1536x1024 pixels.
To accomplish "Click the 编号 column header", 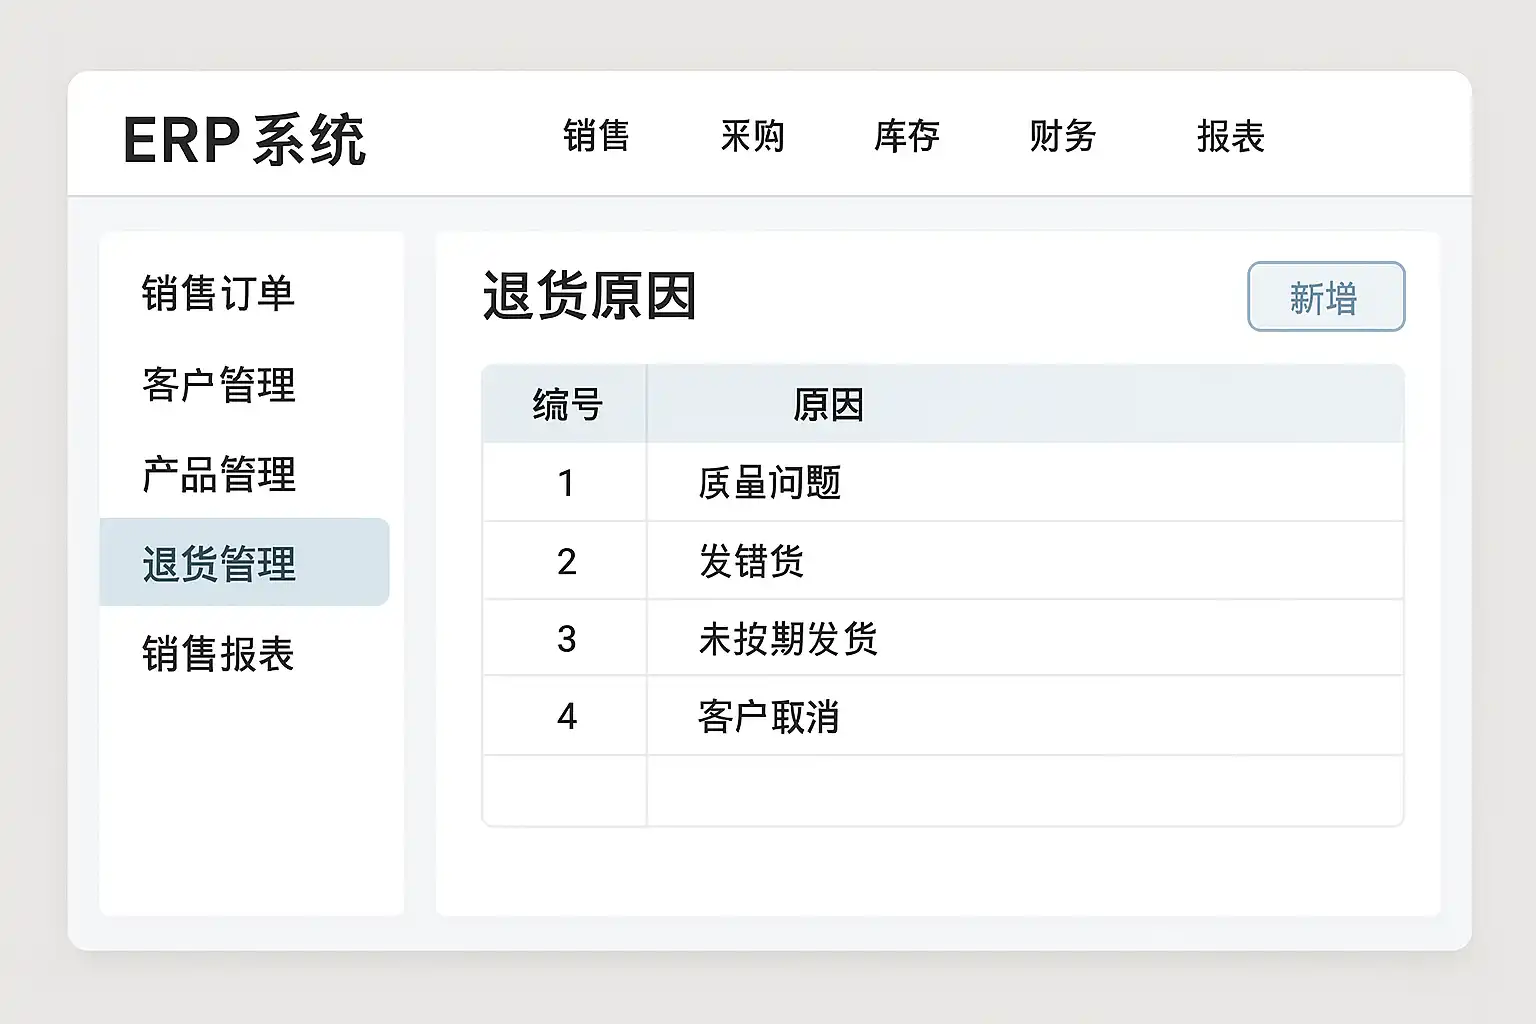I will click(567, 405).
